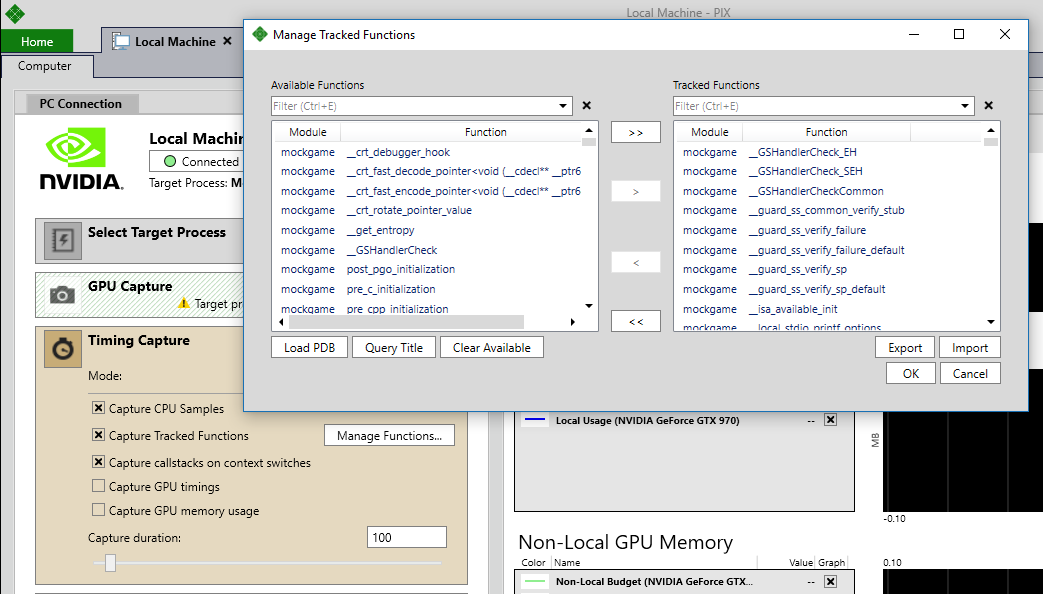Toggle graph checkbox for Local Usage row
This screenshot has width=1043, height=594.
[x=830, y=420]
